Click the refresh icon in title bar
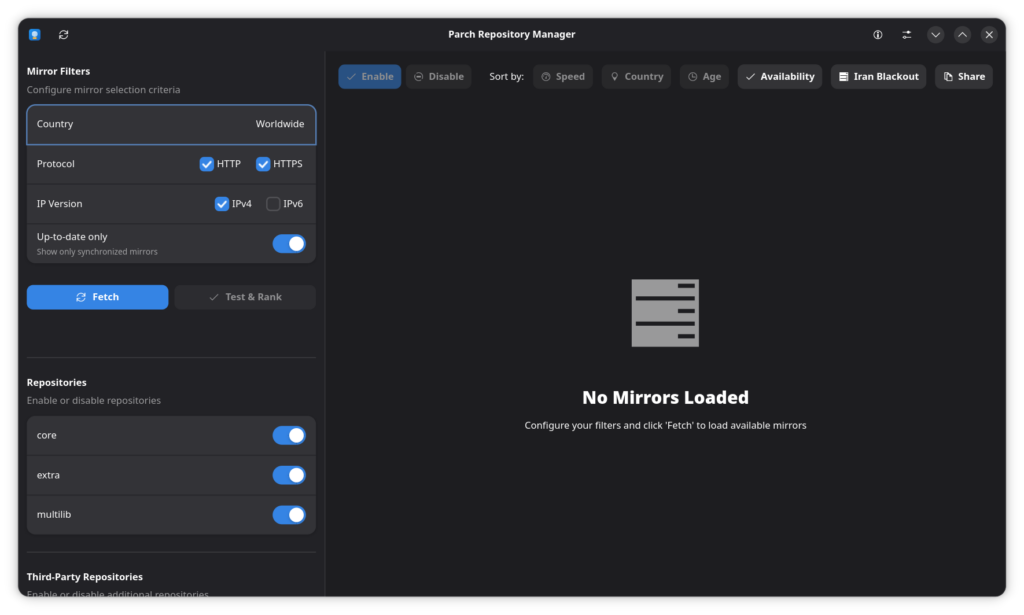1024x615 pixels. (x=63, y=35)
